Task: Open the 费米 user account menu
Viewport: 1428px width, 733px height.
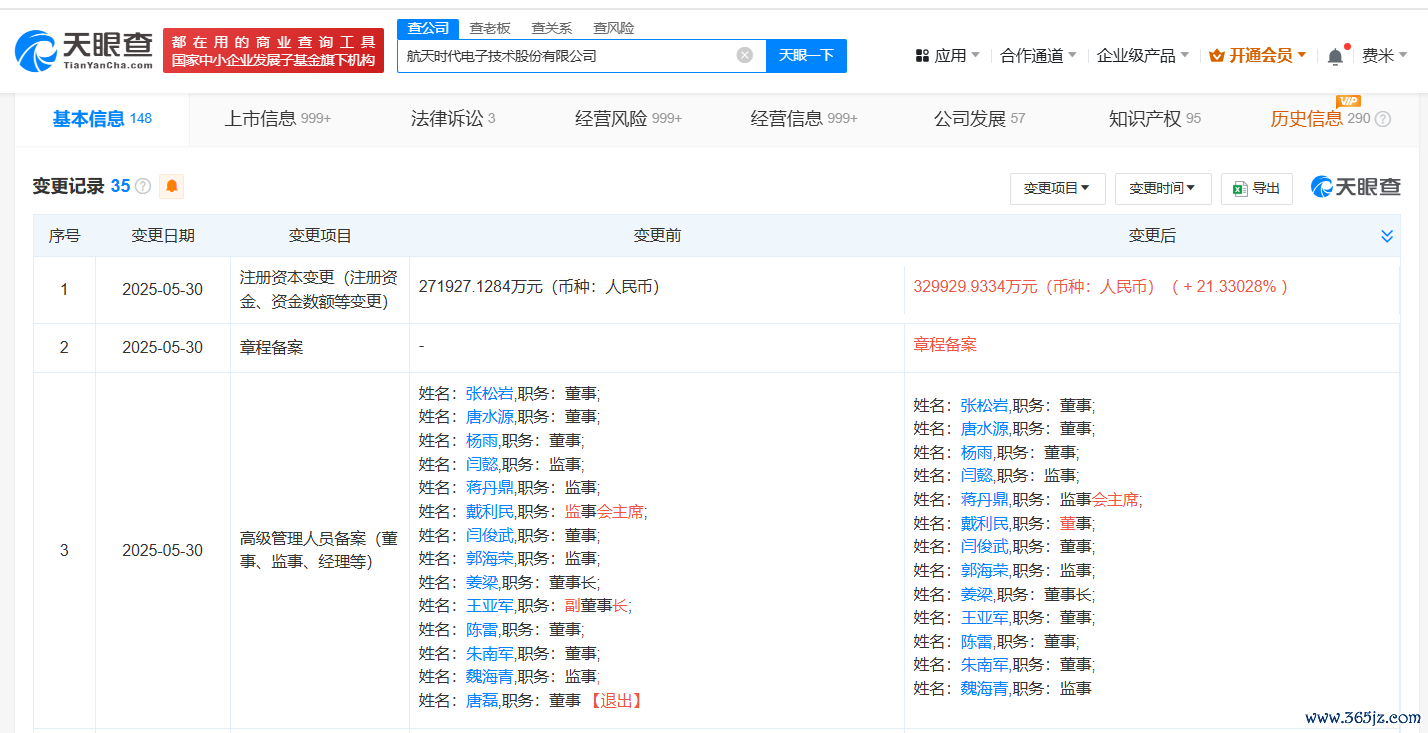Action: point(1384,56)
